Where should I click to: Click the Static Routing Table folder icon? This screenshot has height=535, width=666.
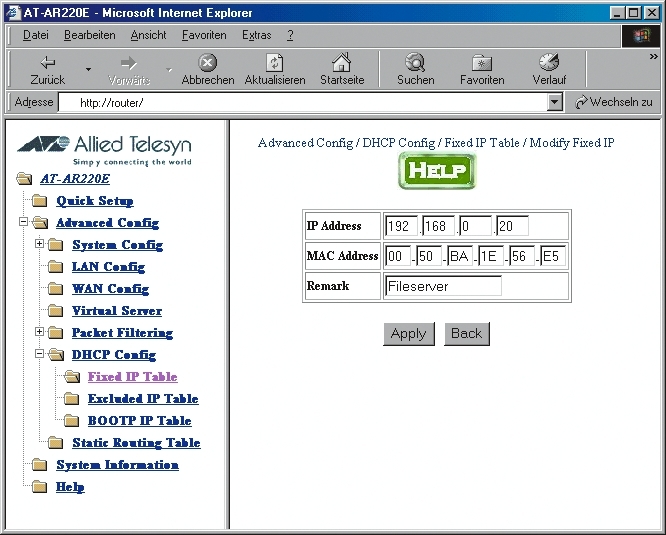tap(56, 443)
